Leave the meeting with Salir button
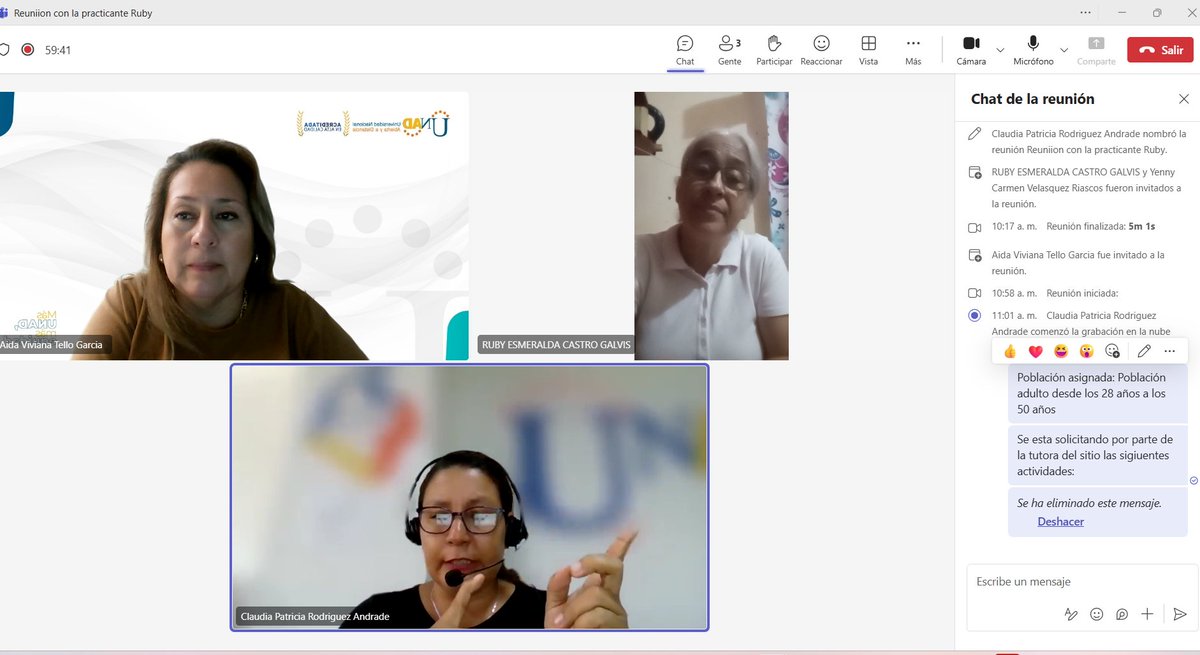Image resolution: width=1200 pixels, height=655 pixels. pyautogui.click(x=1160, y=49)
